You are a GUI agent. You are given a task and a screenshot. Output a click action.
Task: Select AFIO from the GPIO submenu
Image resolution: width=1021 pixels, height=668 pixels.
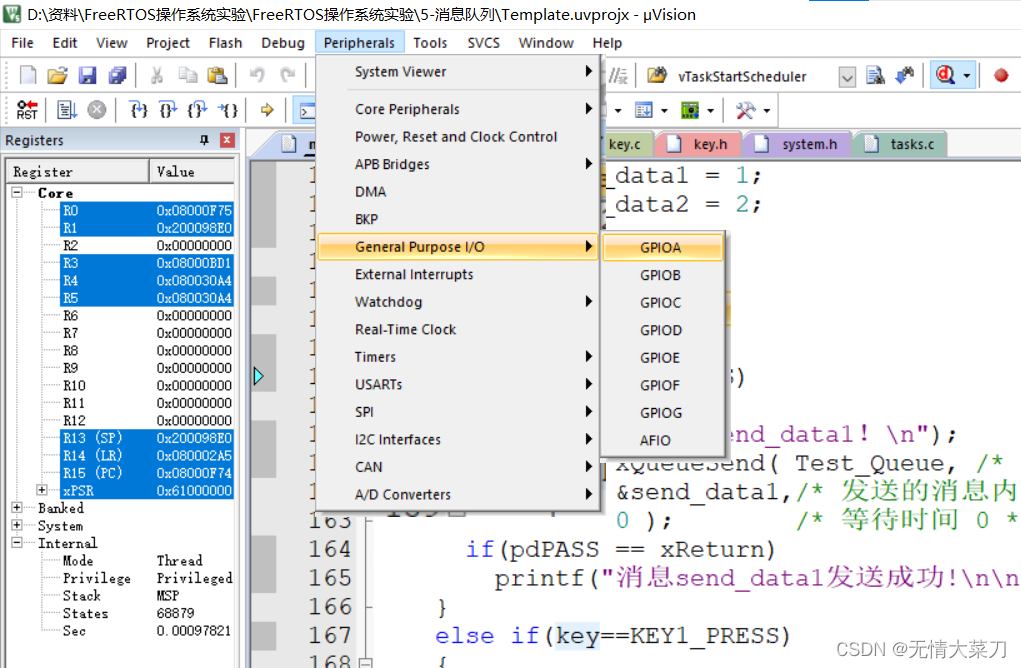[x=662, y=441]
